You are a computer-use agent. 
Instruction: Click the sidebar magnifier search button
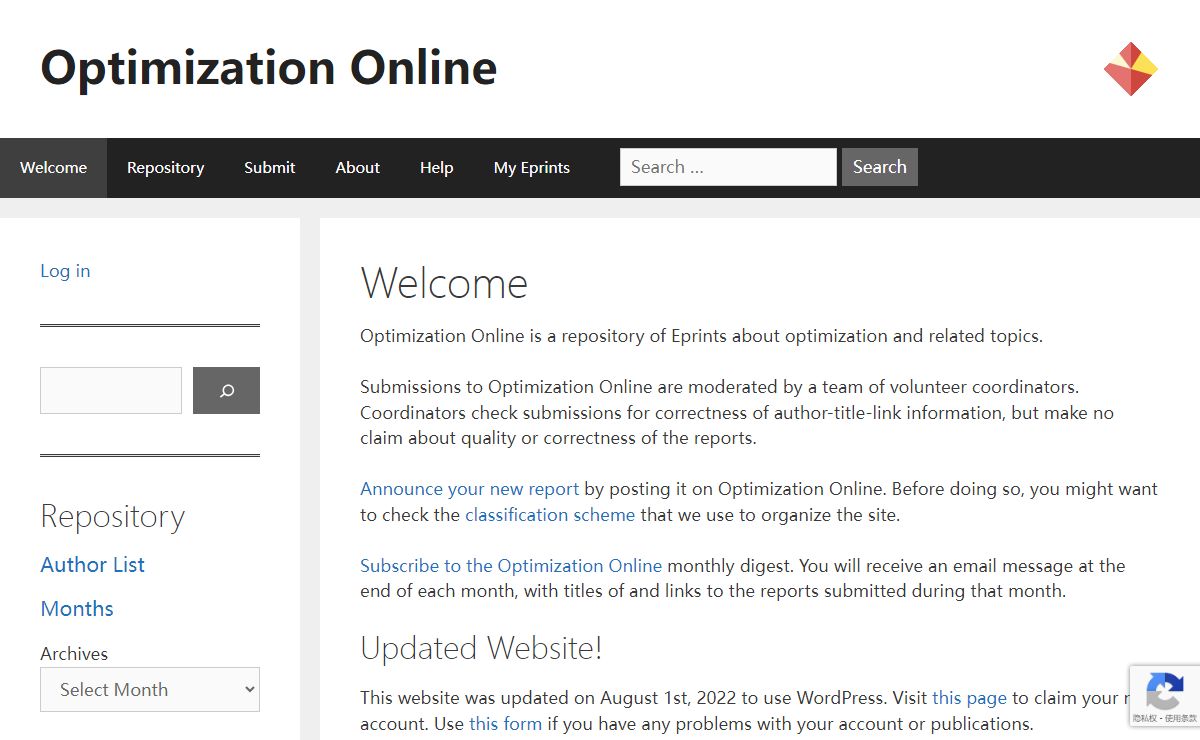(226, 390)
